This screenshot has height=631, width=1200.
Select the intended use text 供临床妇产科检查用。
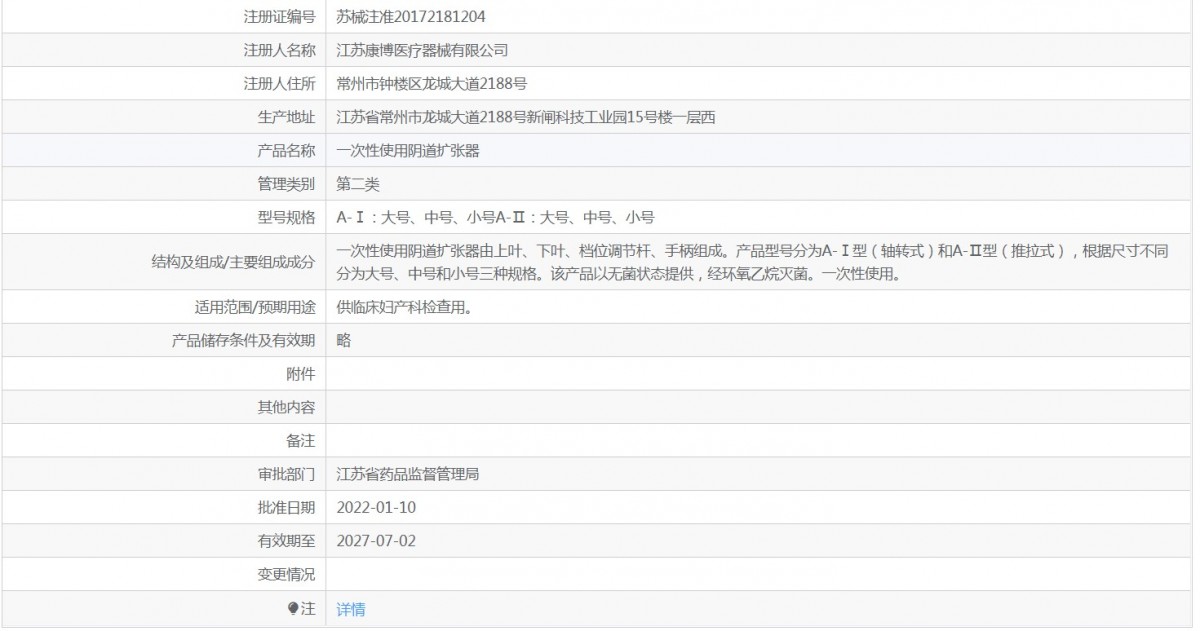(405, 307)
